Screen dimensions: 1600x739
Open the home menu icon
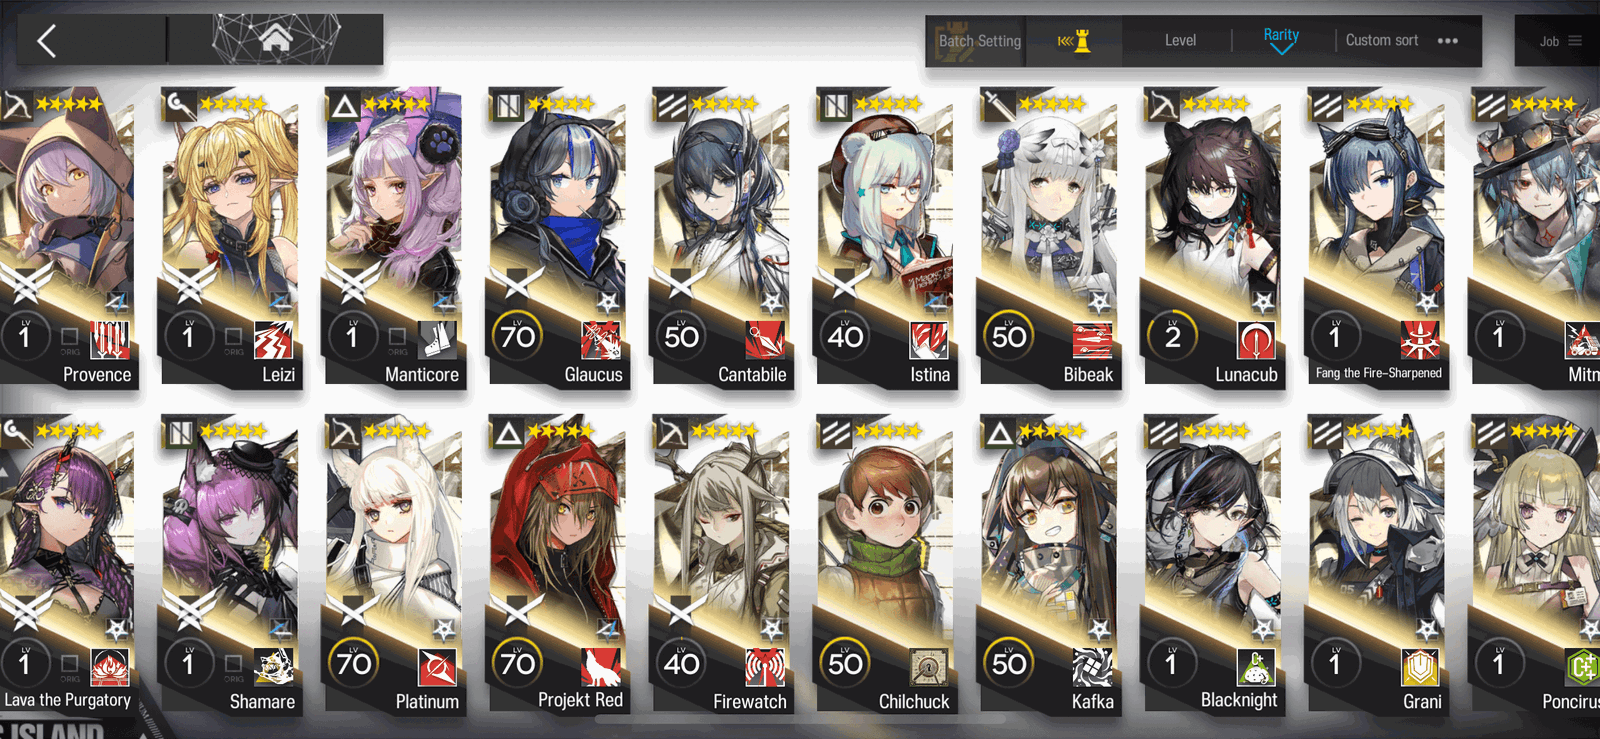point(276,39)
